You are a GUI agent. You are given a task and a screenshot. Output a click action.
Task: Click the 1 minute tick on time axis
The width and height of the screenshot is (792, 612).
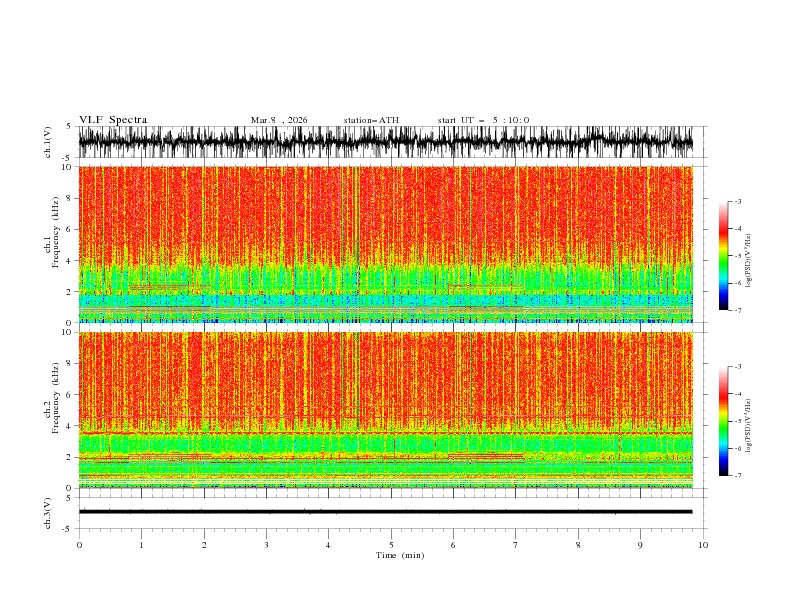[x=141, y=545]
